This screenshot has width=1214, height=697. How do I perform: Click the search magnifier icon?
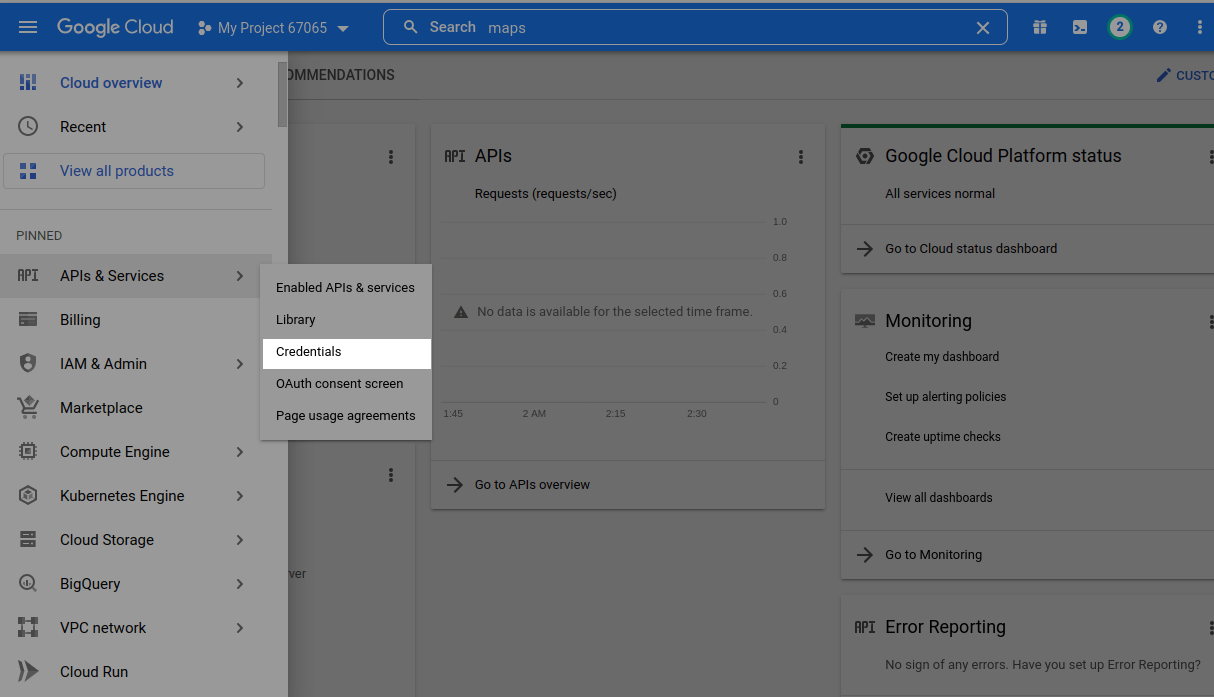[410, 27]
